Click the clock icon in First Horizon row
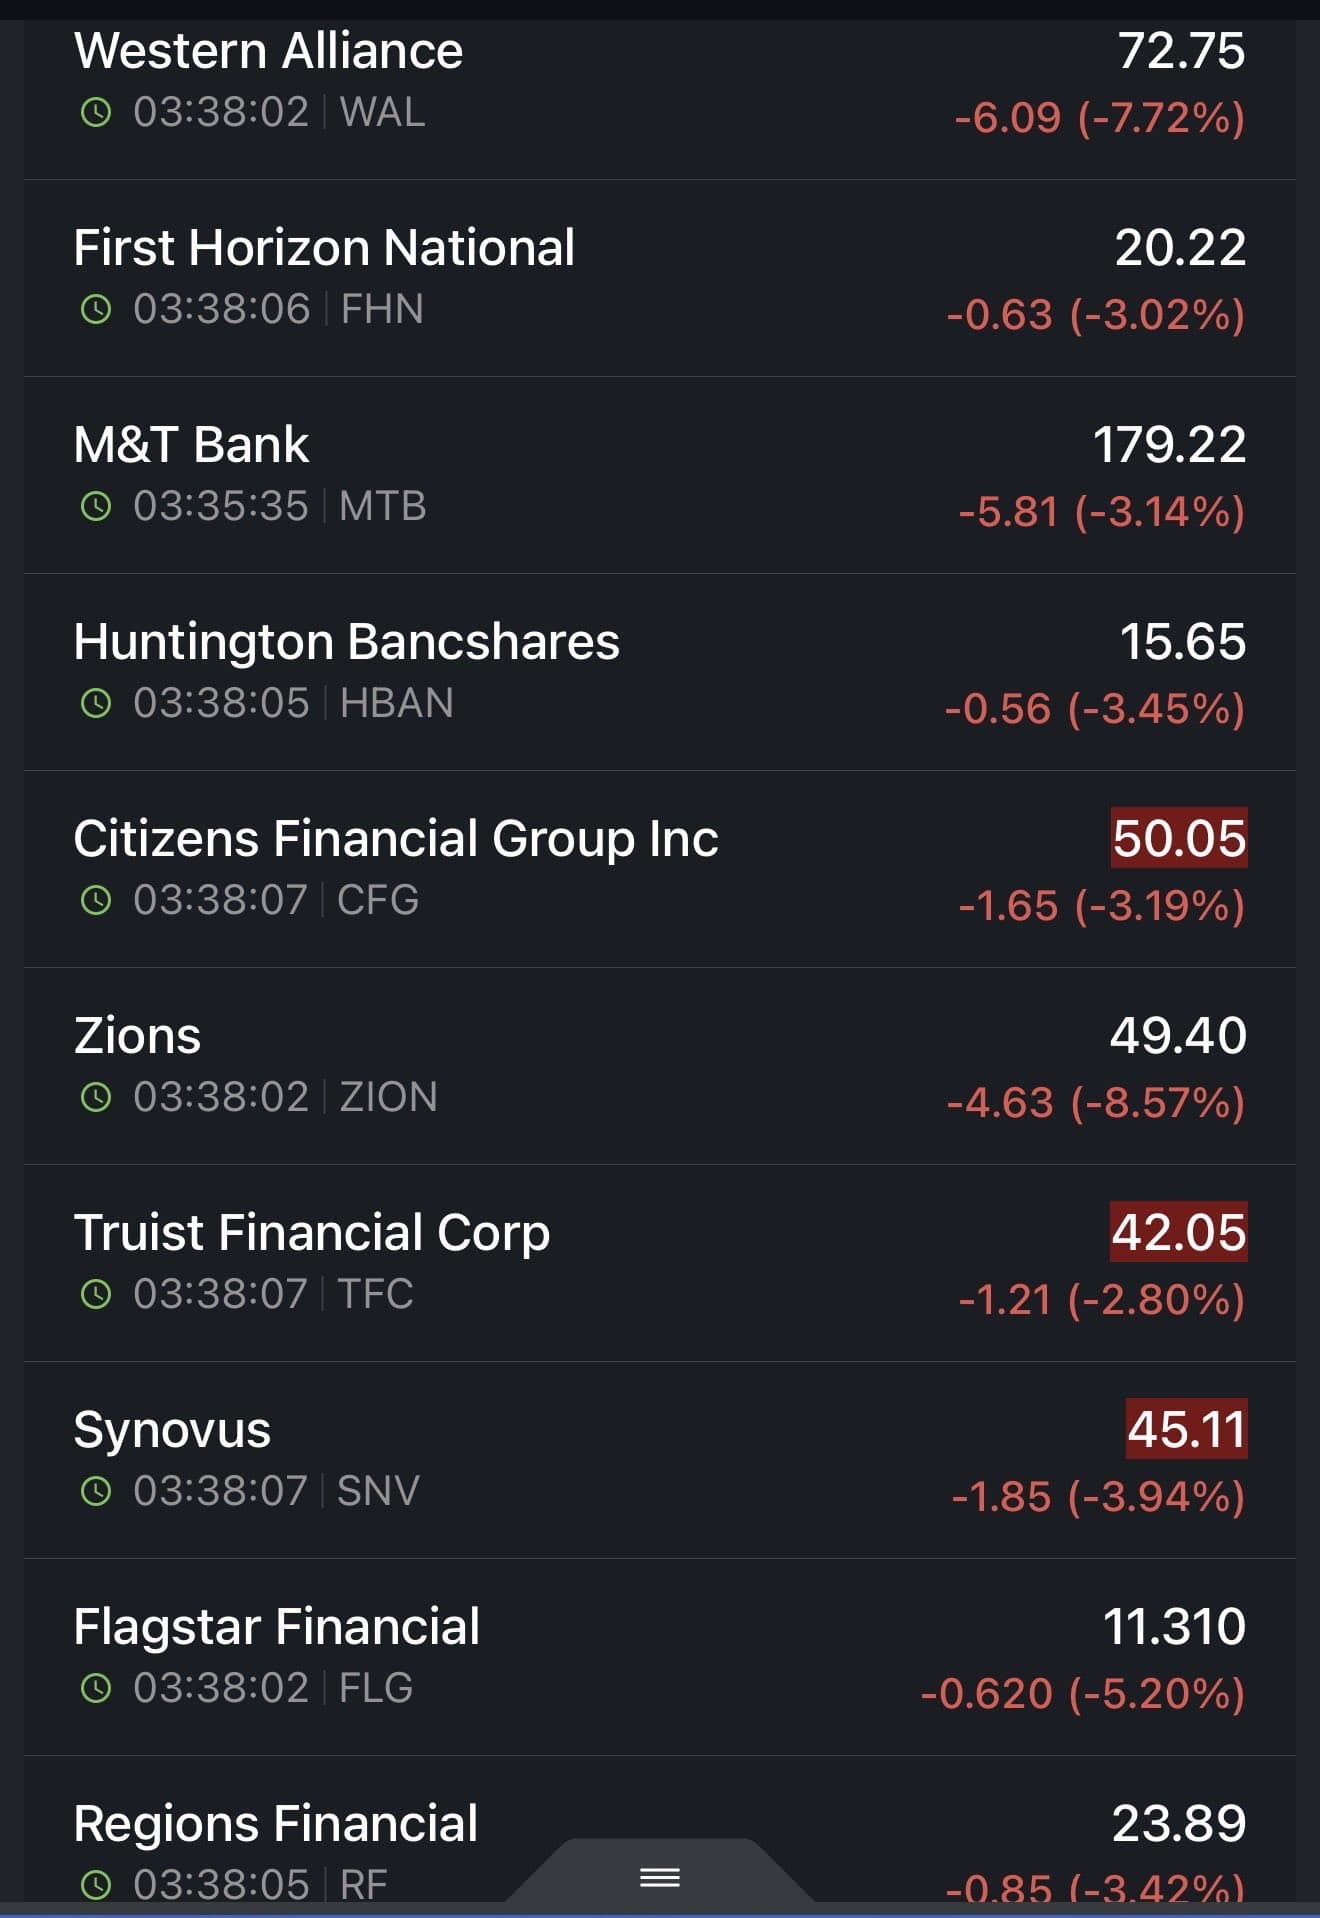 pyautogui.click(x=96, y=309)
